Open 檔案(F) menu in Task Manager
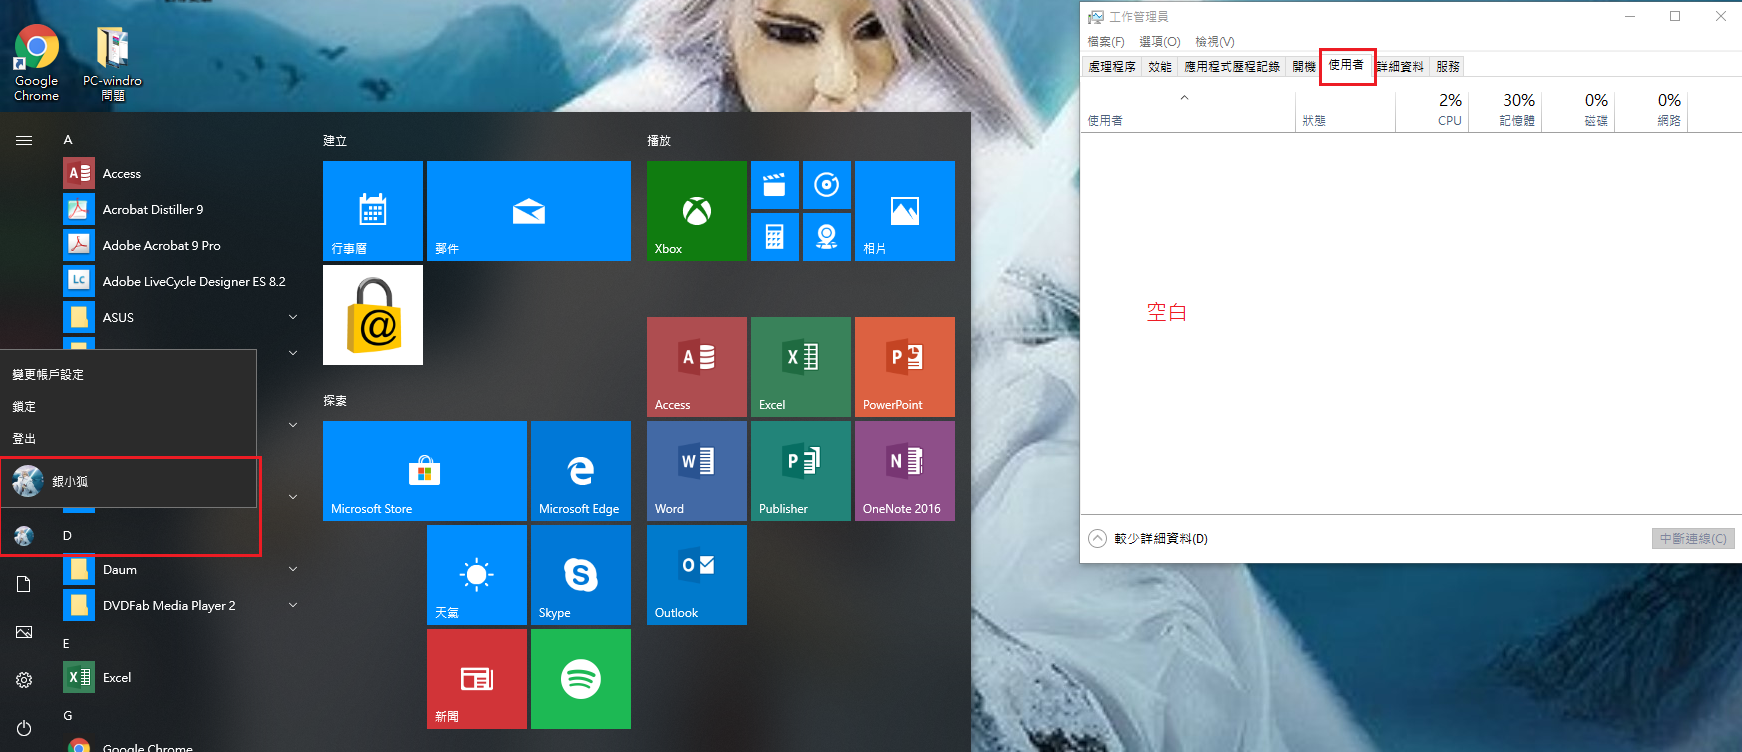Screen dimensions: 1742x752 coord(1106,41)
